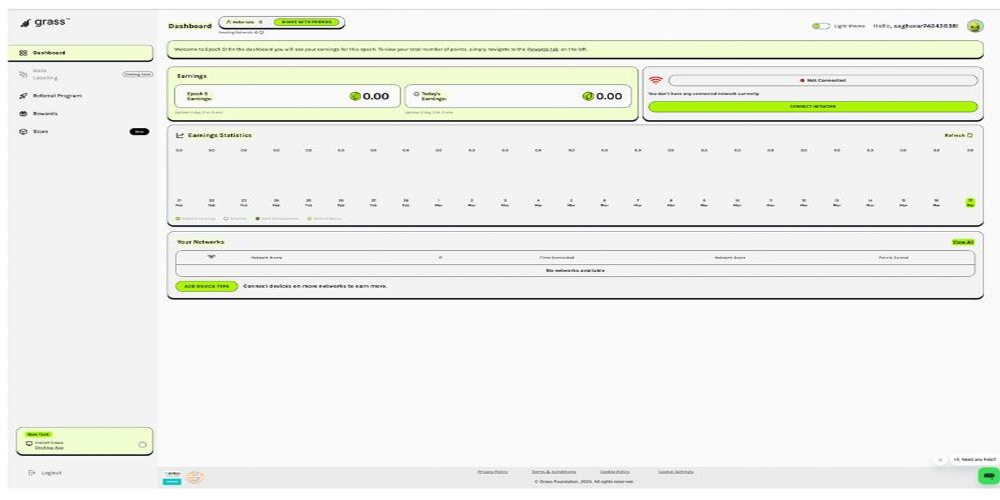
Task: Open the green chat support widget
Action: pyautogui.click(x=986, y=475)
